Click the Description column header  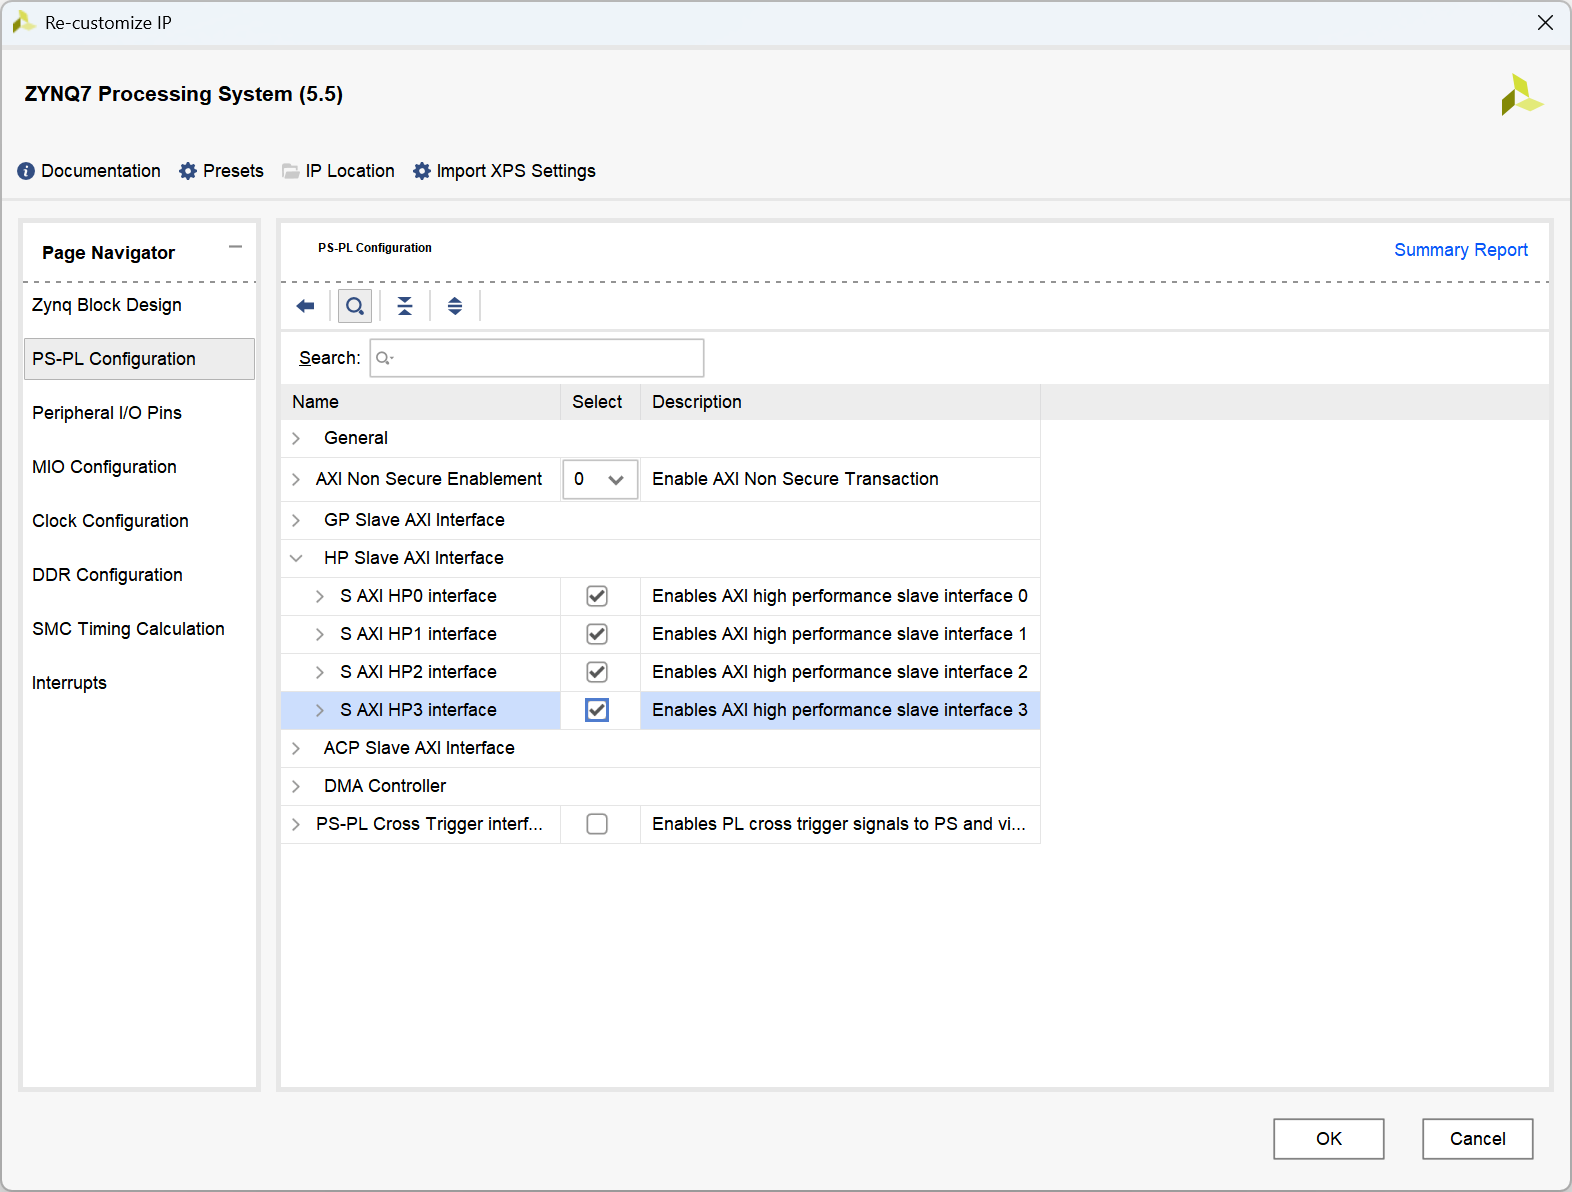click(840, 402)
